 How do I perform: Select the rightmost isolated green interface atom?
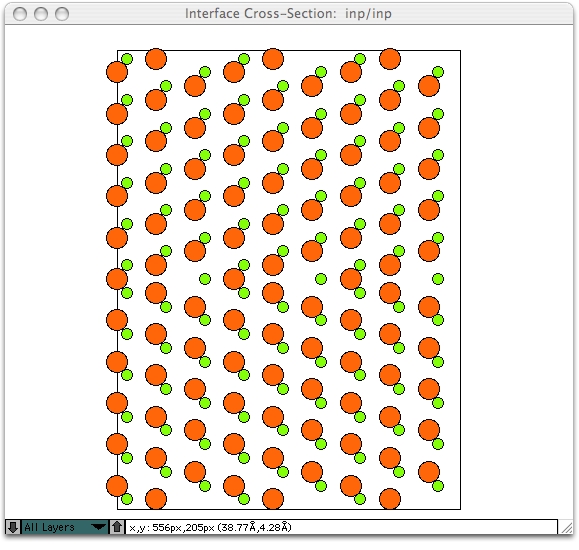(x=438, y=279)
